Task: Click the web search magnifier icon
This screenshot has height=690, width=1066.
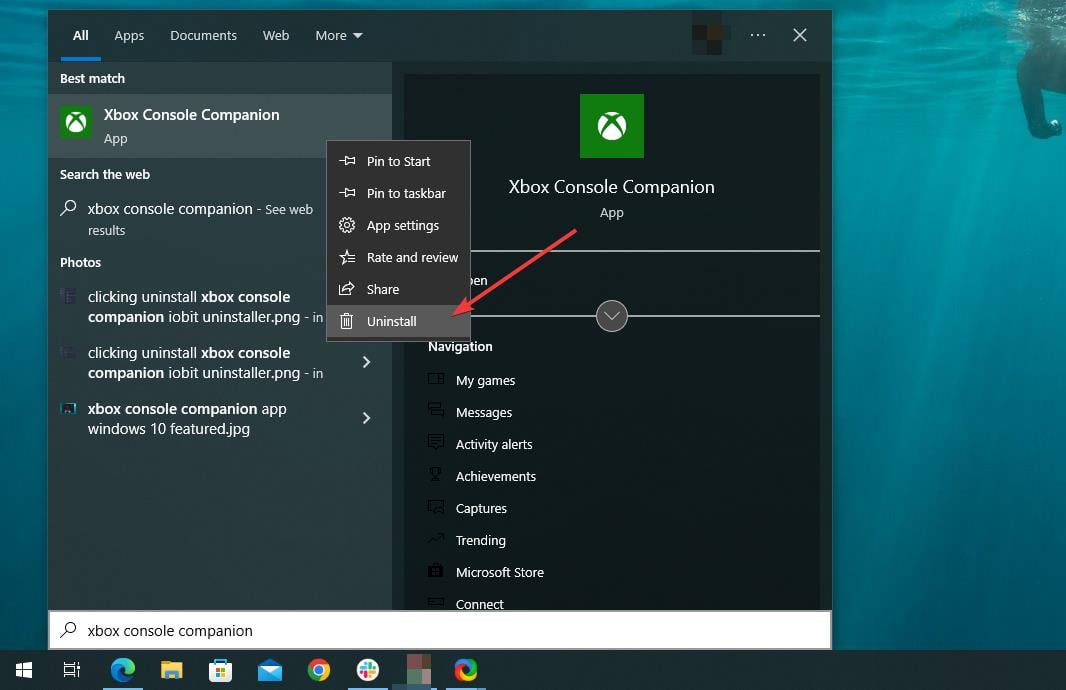Action: click(68, 208)
